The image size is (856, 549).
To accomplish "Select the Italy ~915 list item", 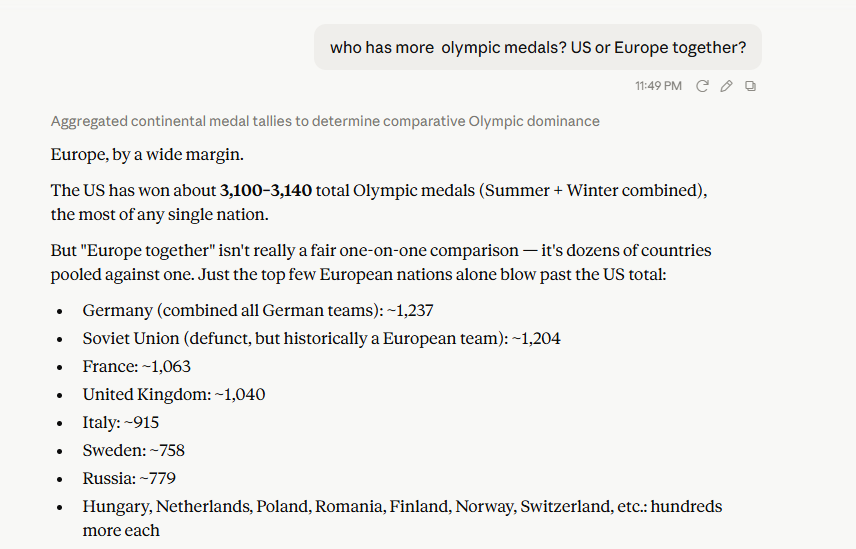I will (121, 422).
